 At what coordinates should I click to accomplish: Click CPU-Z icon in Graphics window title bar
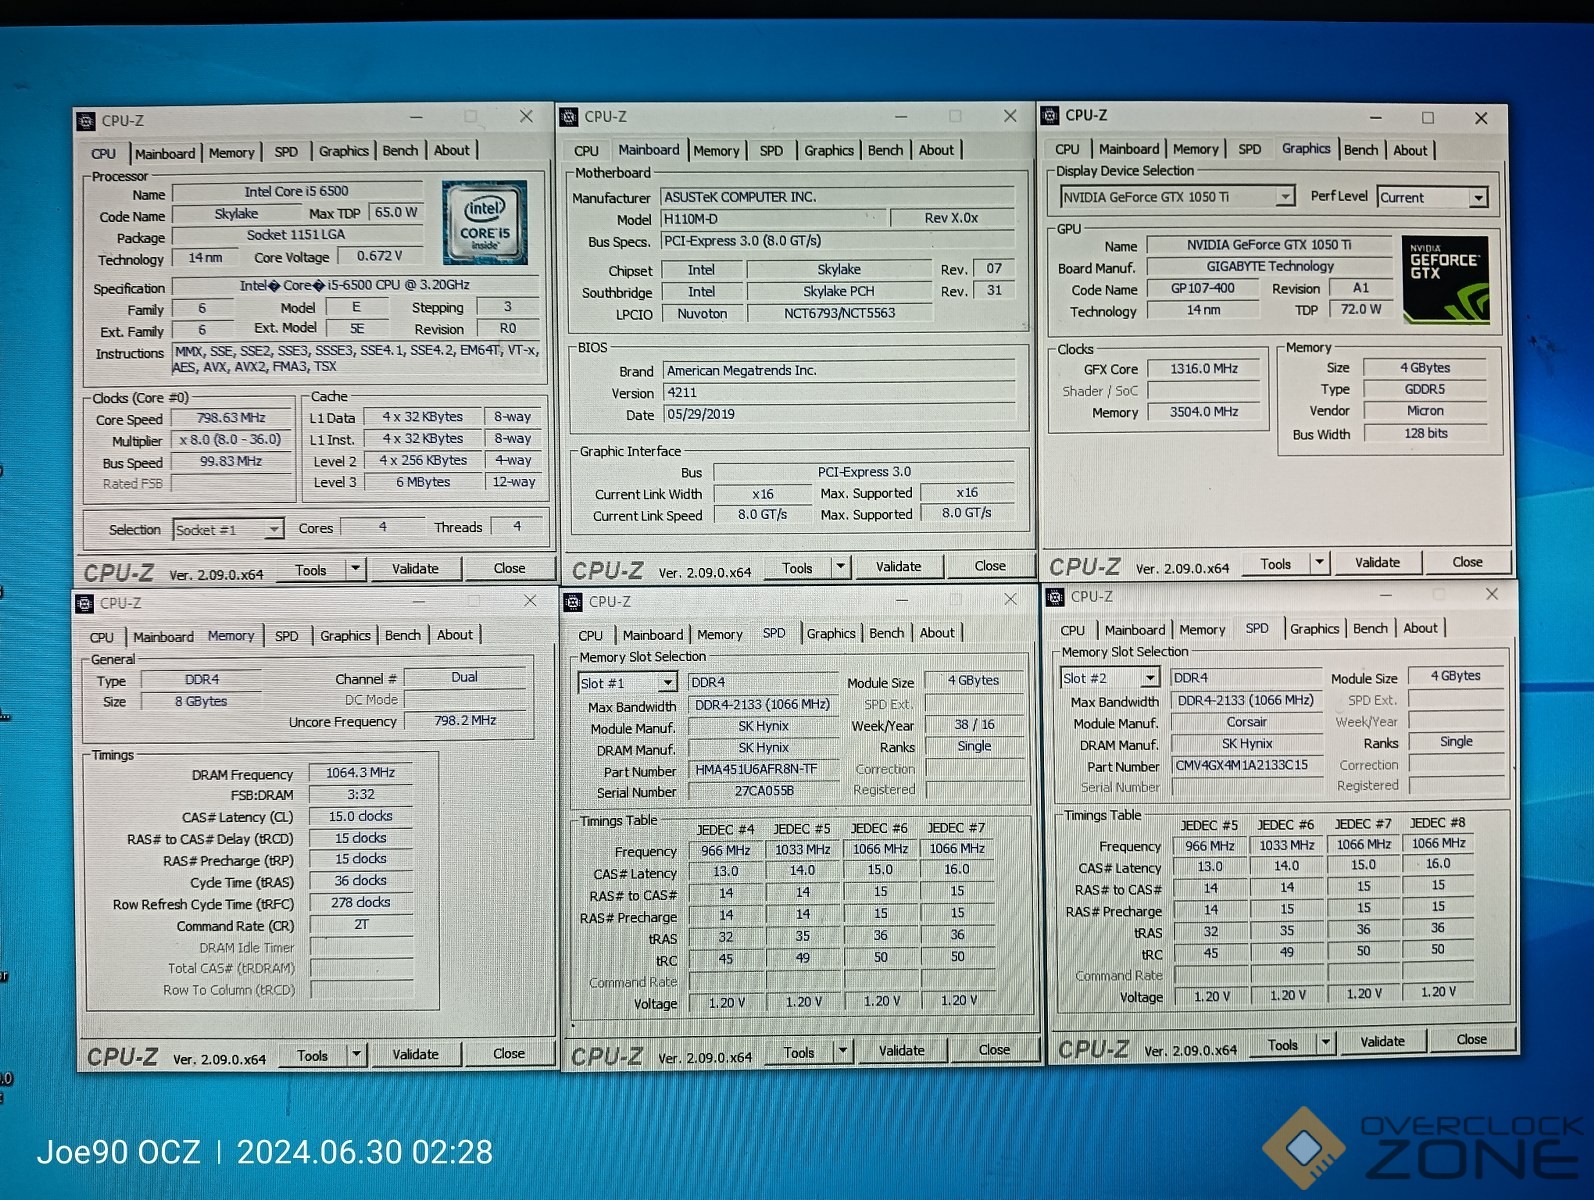coord(1050,116)
